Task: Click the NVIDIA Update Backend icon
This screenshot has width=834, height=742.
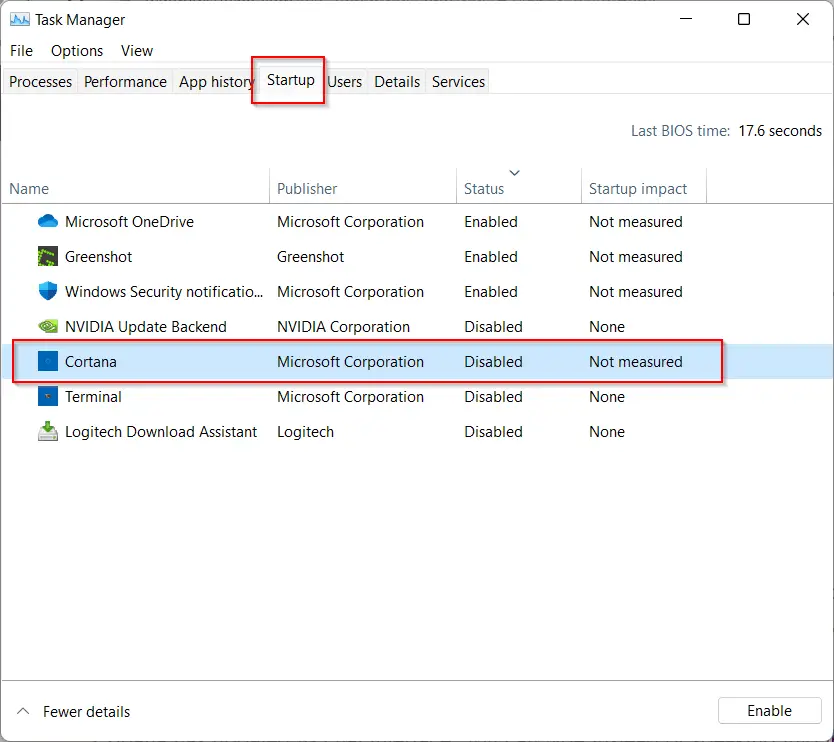Action: pos(48,326)
